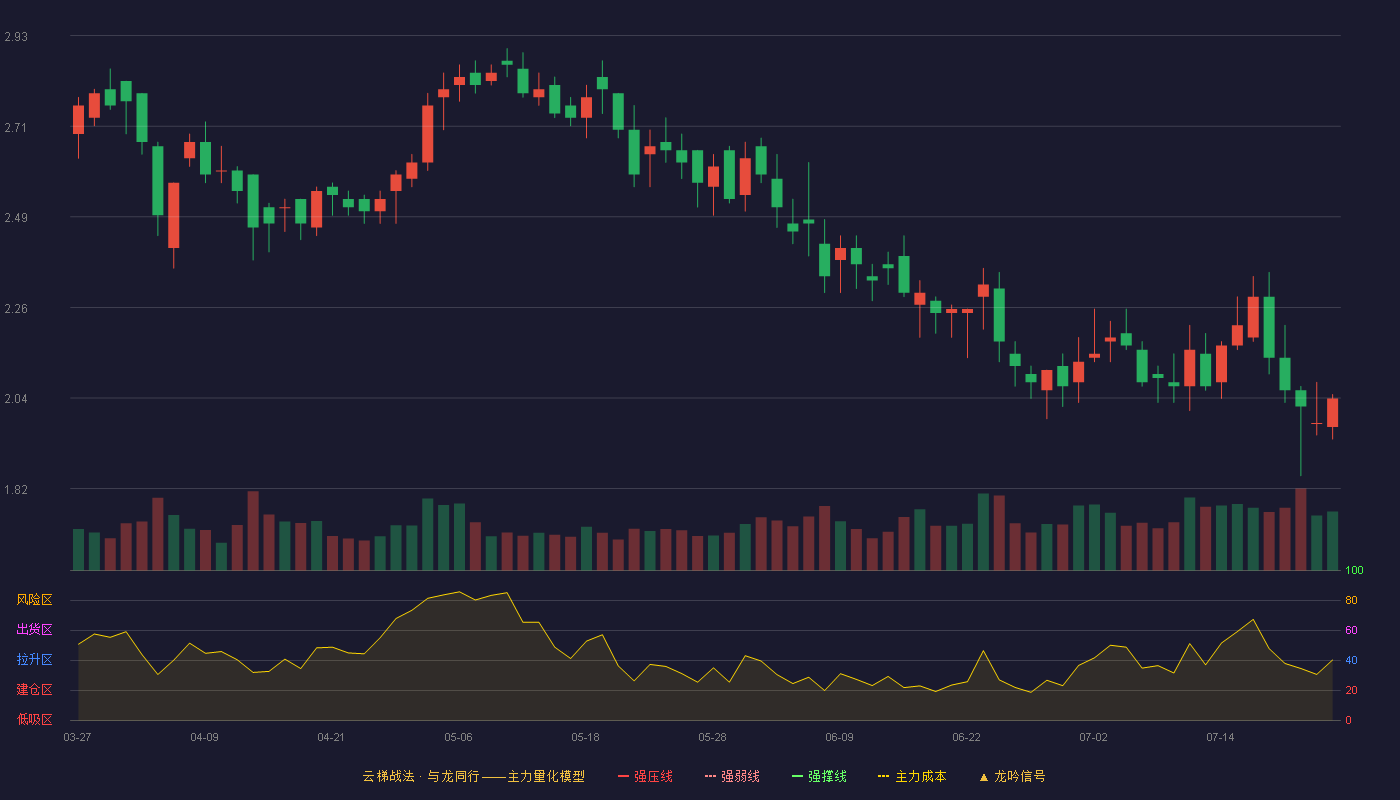The image size is (1400, 800).
Task: Click the 1.82 price axis label
Action: tap(16, 490)
